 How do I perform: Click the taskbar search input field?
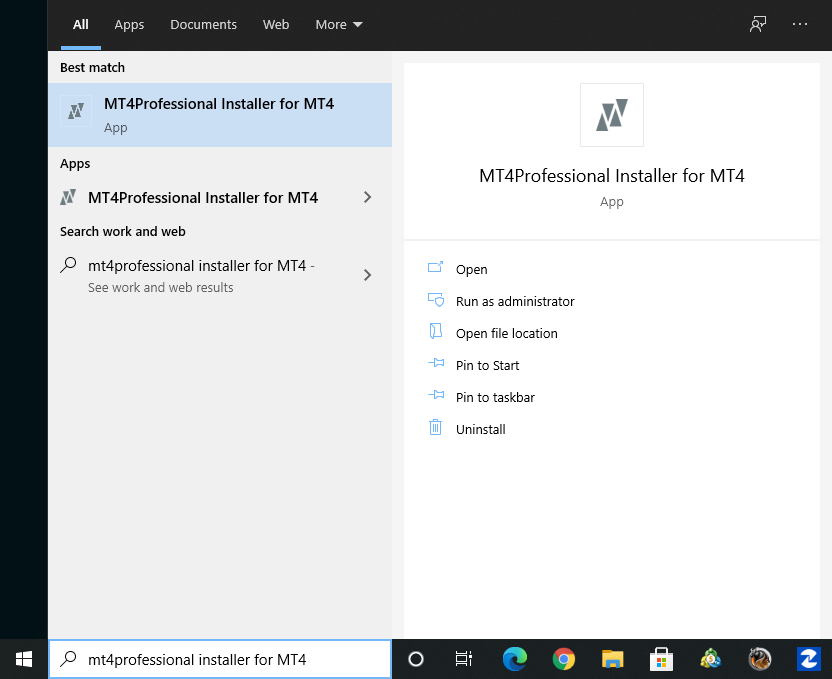coord(220,659)
